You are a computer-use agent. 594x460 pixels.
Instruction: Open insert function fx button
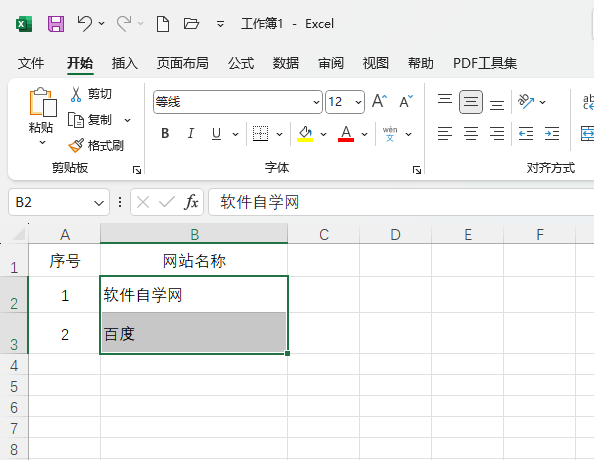pyautogui.click(x=191, y=202)
